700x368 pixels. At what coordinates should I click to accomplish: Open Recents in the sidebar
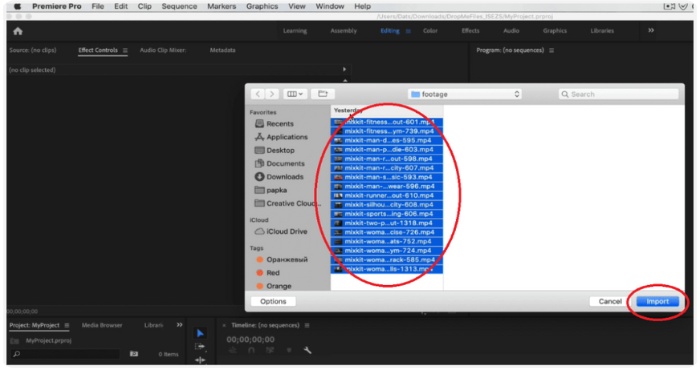coord(274,124)
